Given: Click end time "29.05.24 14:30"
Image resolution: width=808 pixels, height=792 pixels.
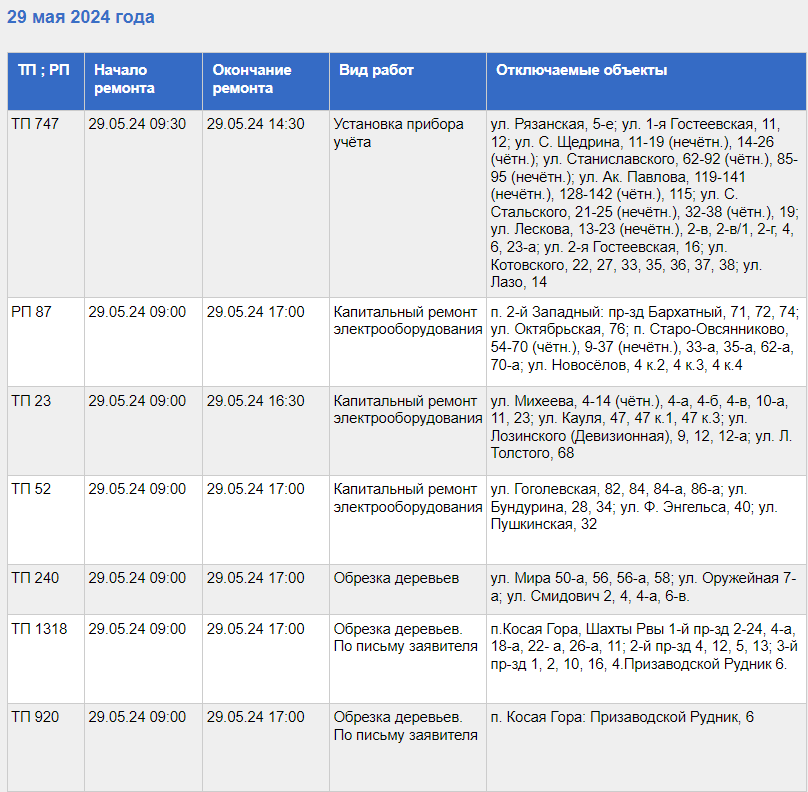Looking at the screenshot, I should pos(256,124).
